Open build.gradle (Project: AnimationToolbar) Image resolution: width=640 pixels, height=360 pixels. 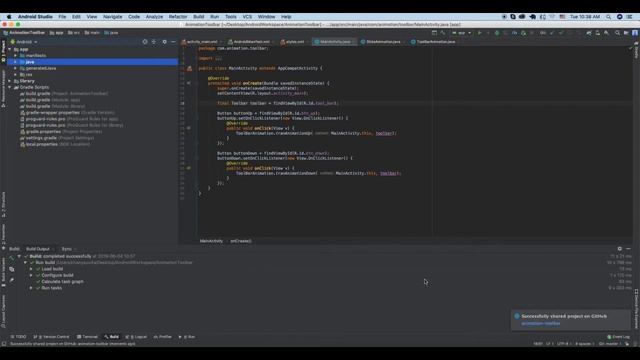[64, 93]
